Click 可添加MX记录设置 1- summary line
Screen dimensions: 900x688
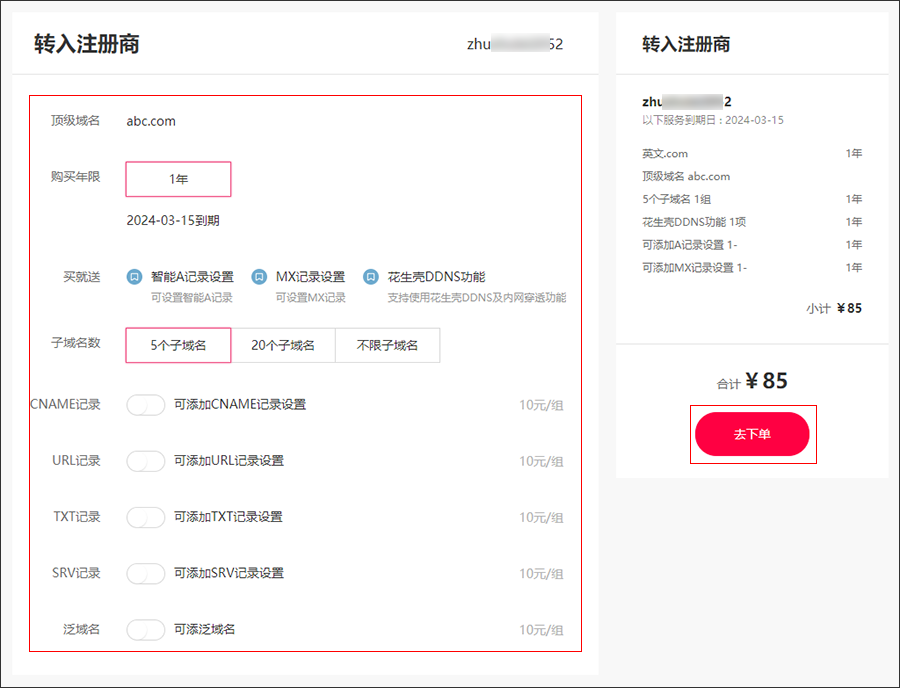(694, 268)
